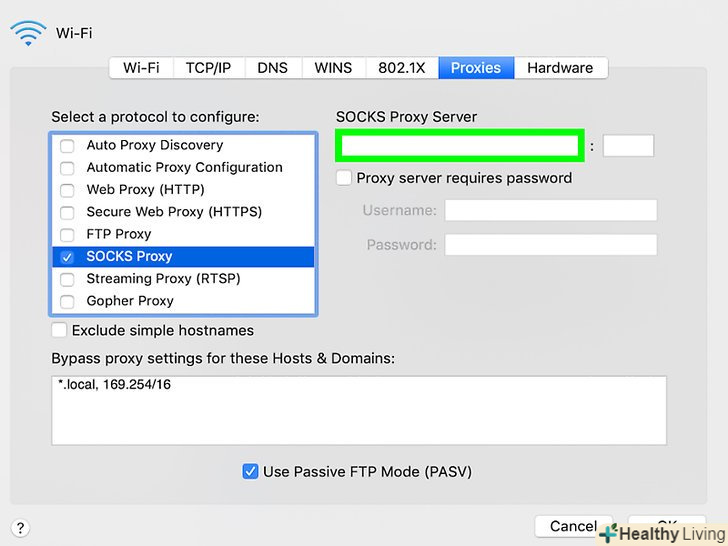Select Gopher Proxy in protocol list
Viewport: 728px width, 546px height.
click(130, 301)
